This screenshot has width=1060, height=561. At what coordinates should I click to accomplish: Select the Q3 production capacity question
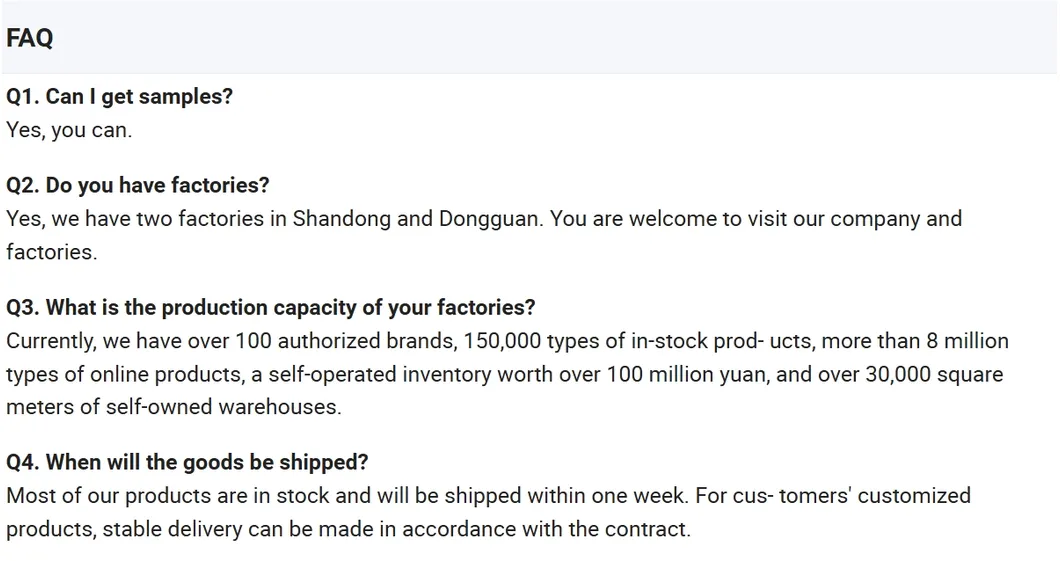point(270,307)
